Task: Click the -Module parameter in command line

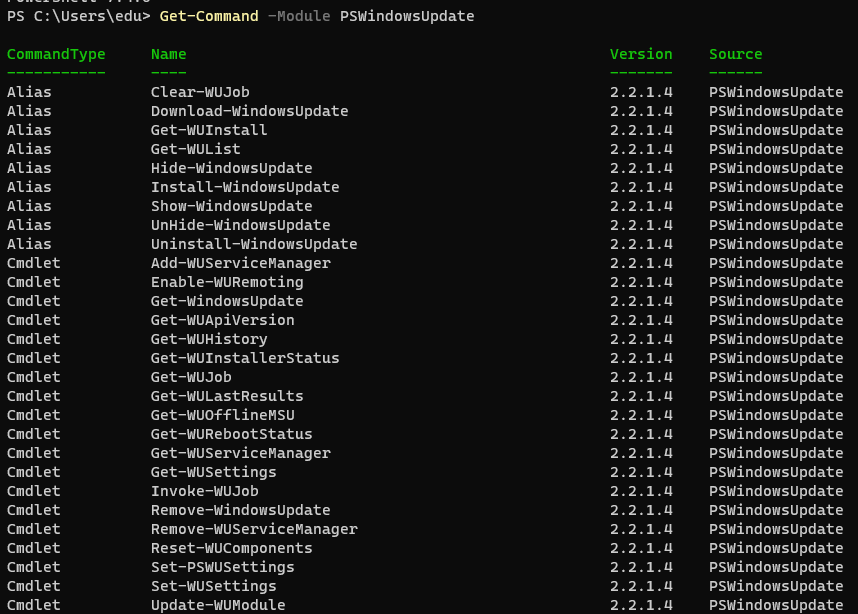Action: point(299,16)
